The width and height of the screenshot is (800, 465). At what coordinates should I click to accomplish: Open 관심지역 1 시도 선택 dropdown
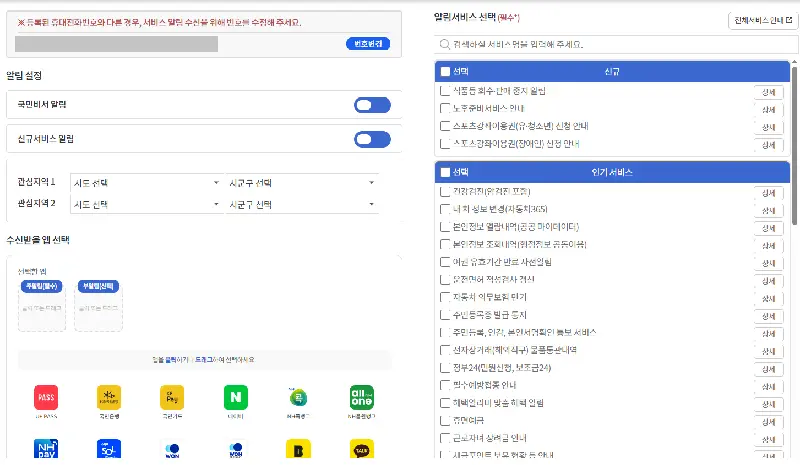click(146, 183)
